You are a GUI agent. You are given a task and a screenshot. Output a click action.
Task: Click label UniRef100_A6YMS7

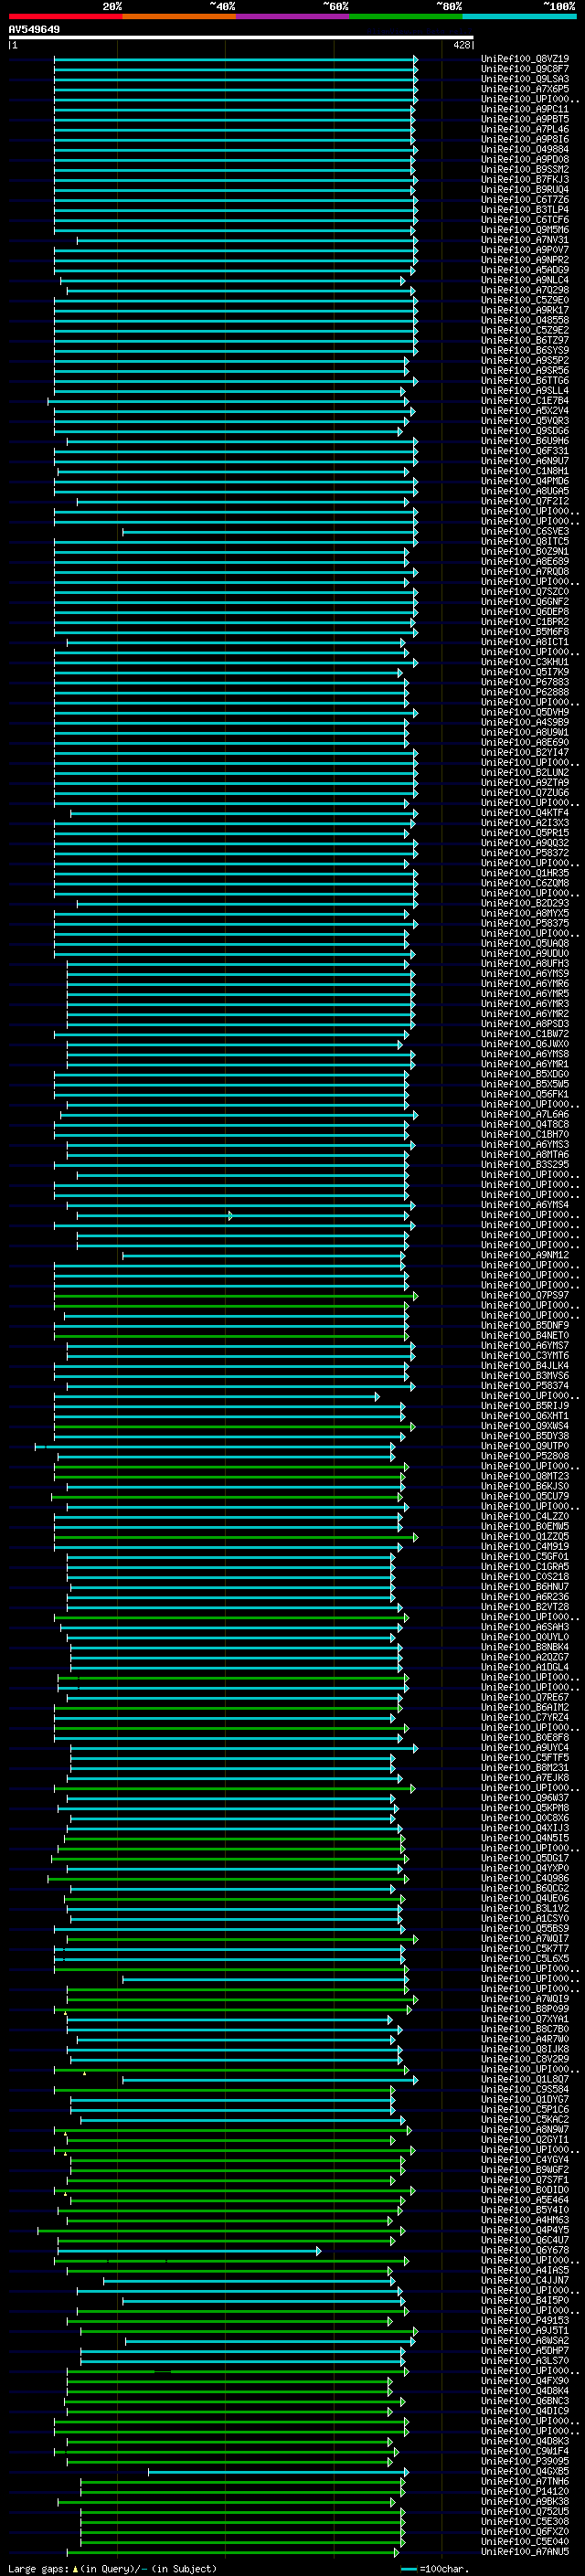[x=525, y=1346]
